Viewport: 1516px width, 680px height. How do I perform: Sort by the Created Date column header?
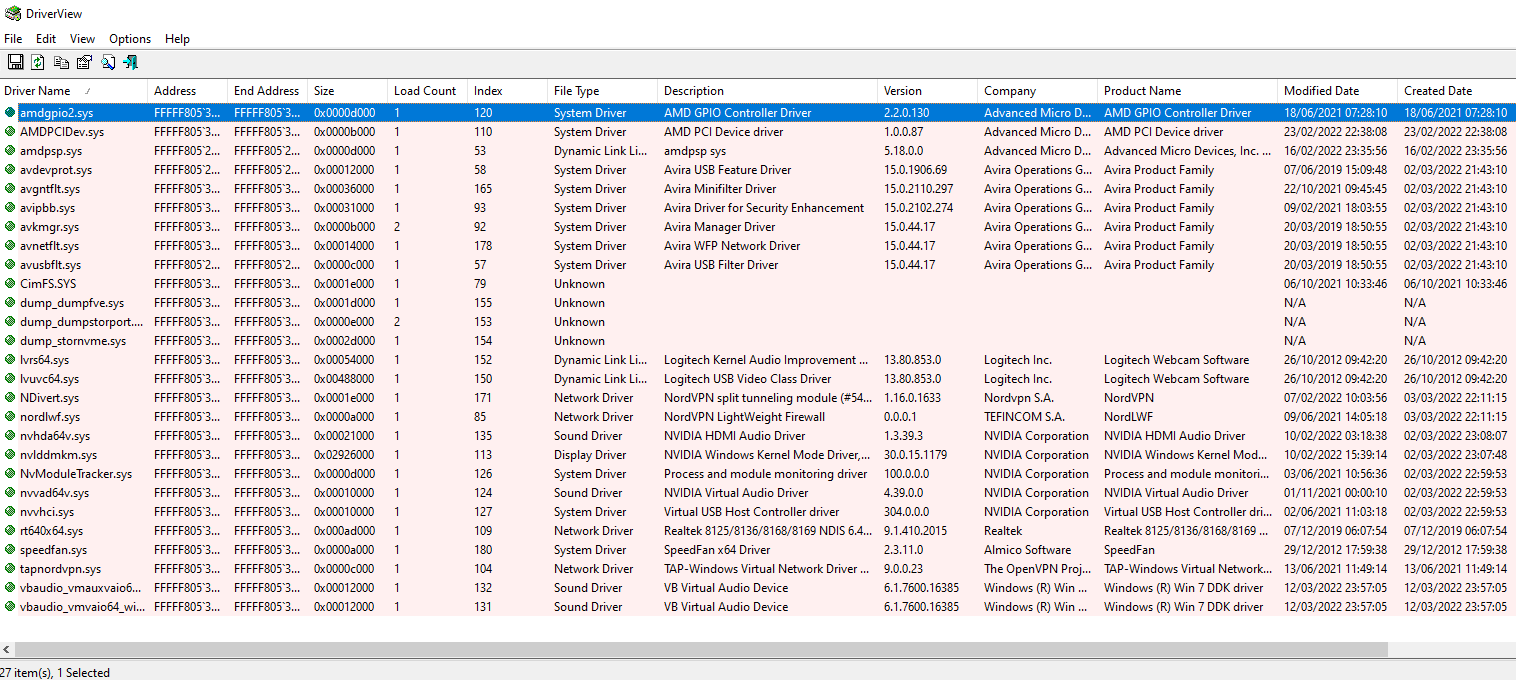1457,91
